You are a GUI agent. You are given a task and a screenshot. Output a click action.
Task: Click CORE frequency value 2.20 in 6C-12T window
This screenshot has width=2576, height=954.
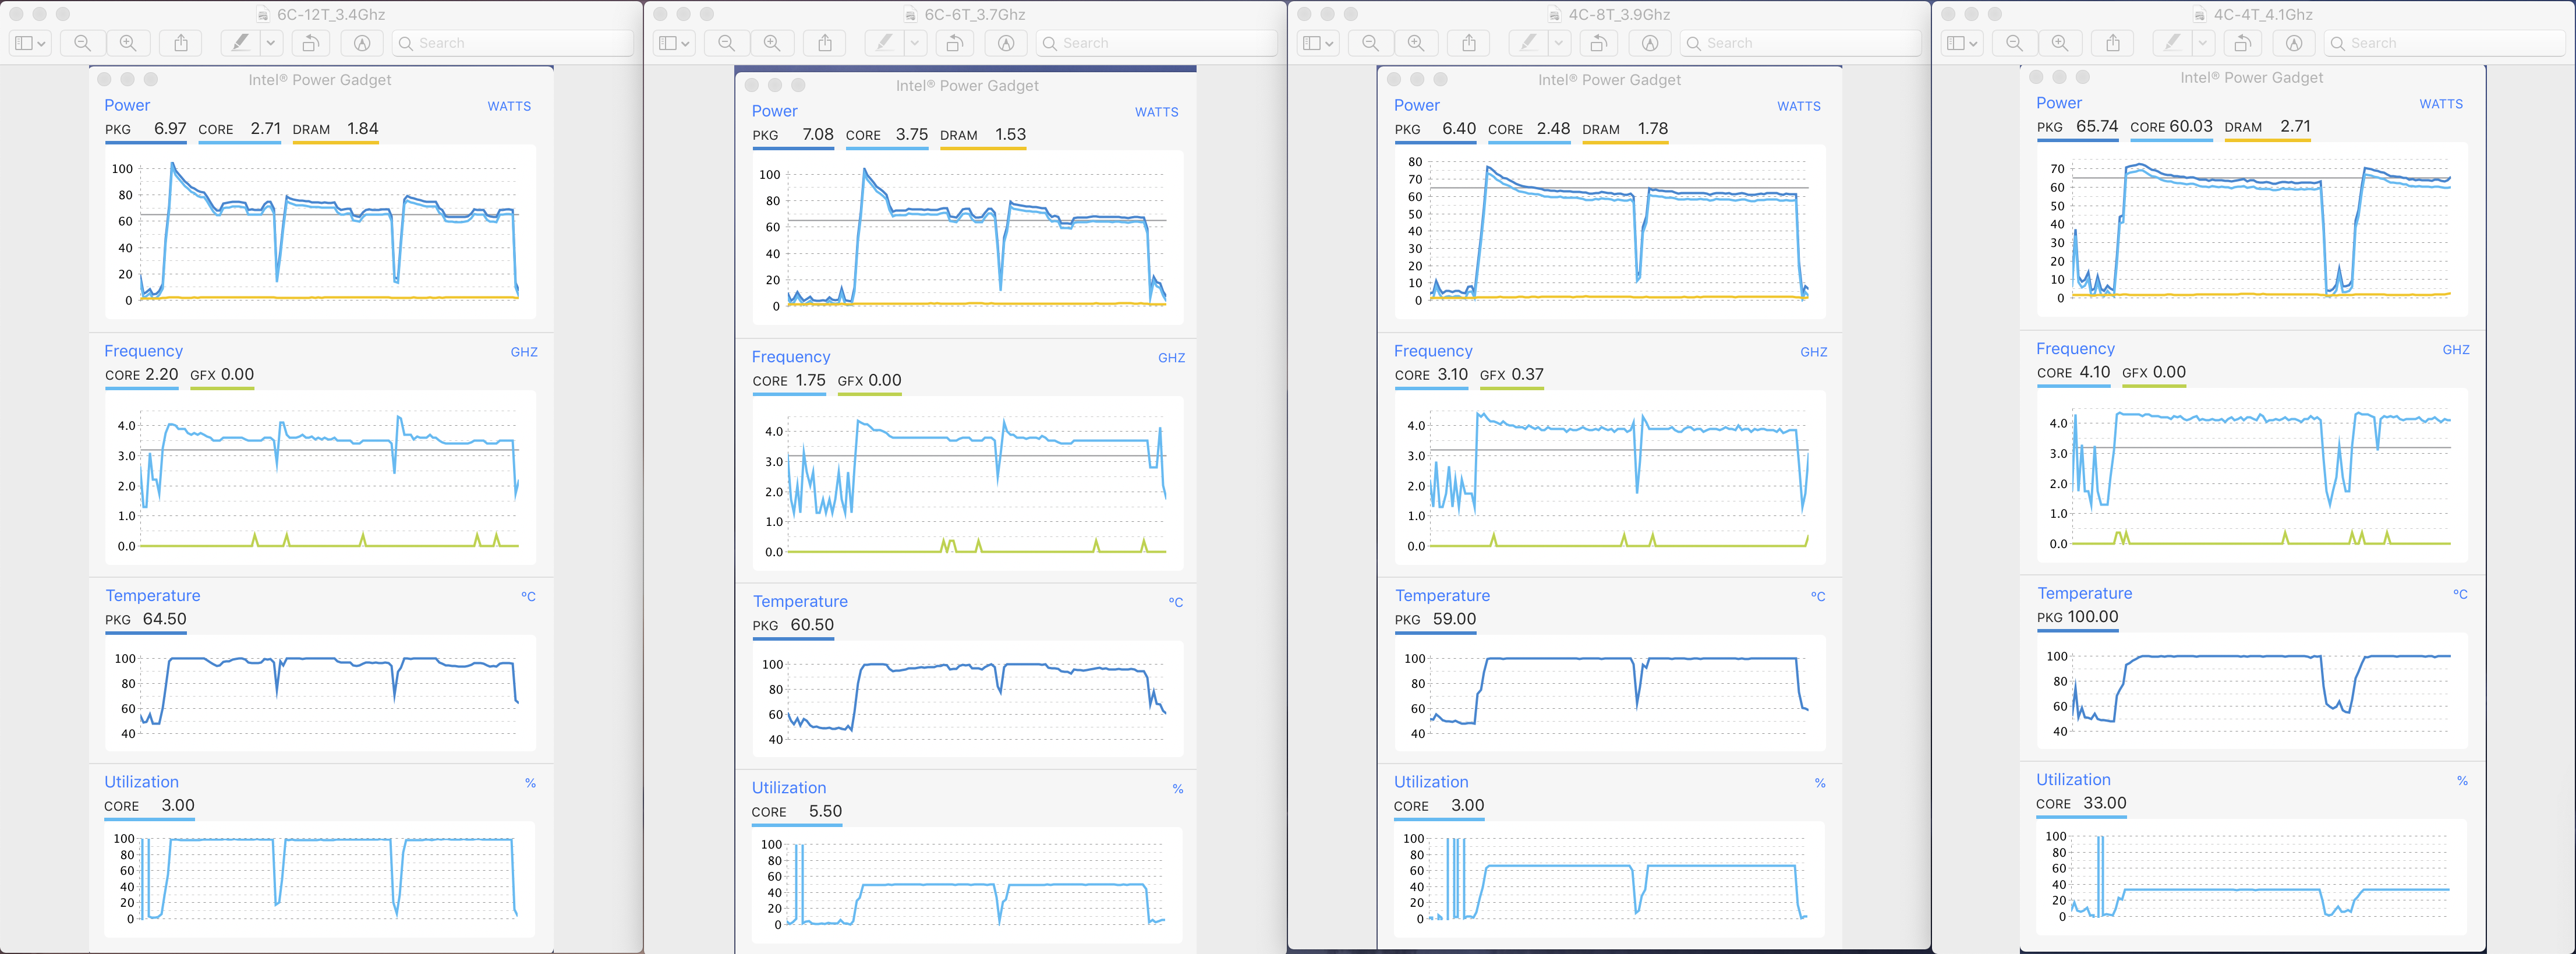(x=162, y=374)
